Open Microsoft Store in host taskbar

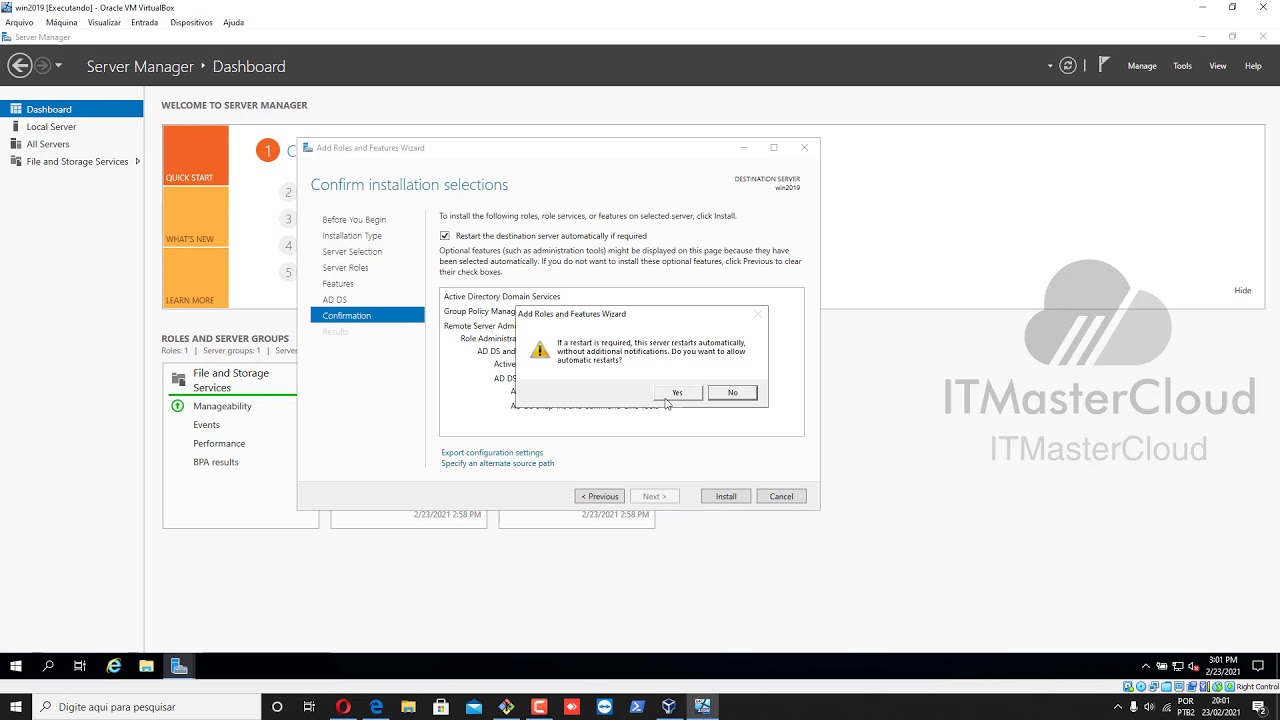click(x=441, y=707)
